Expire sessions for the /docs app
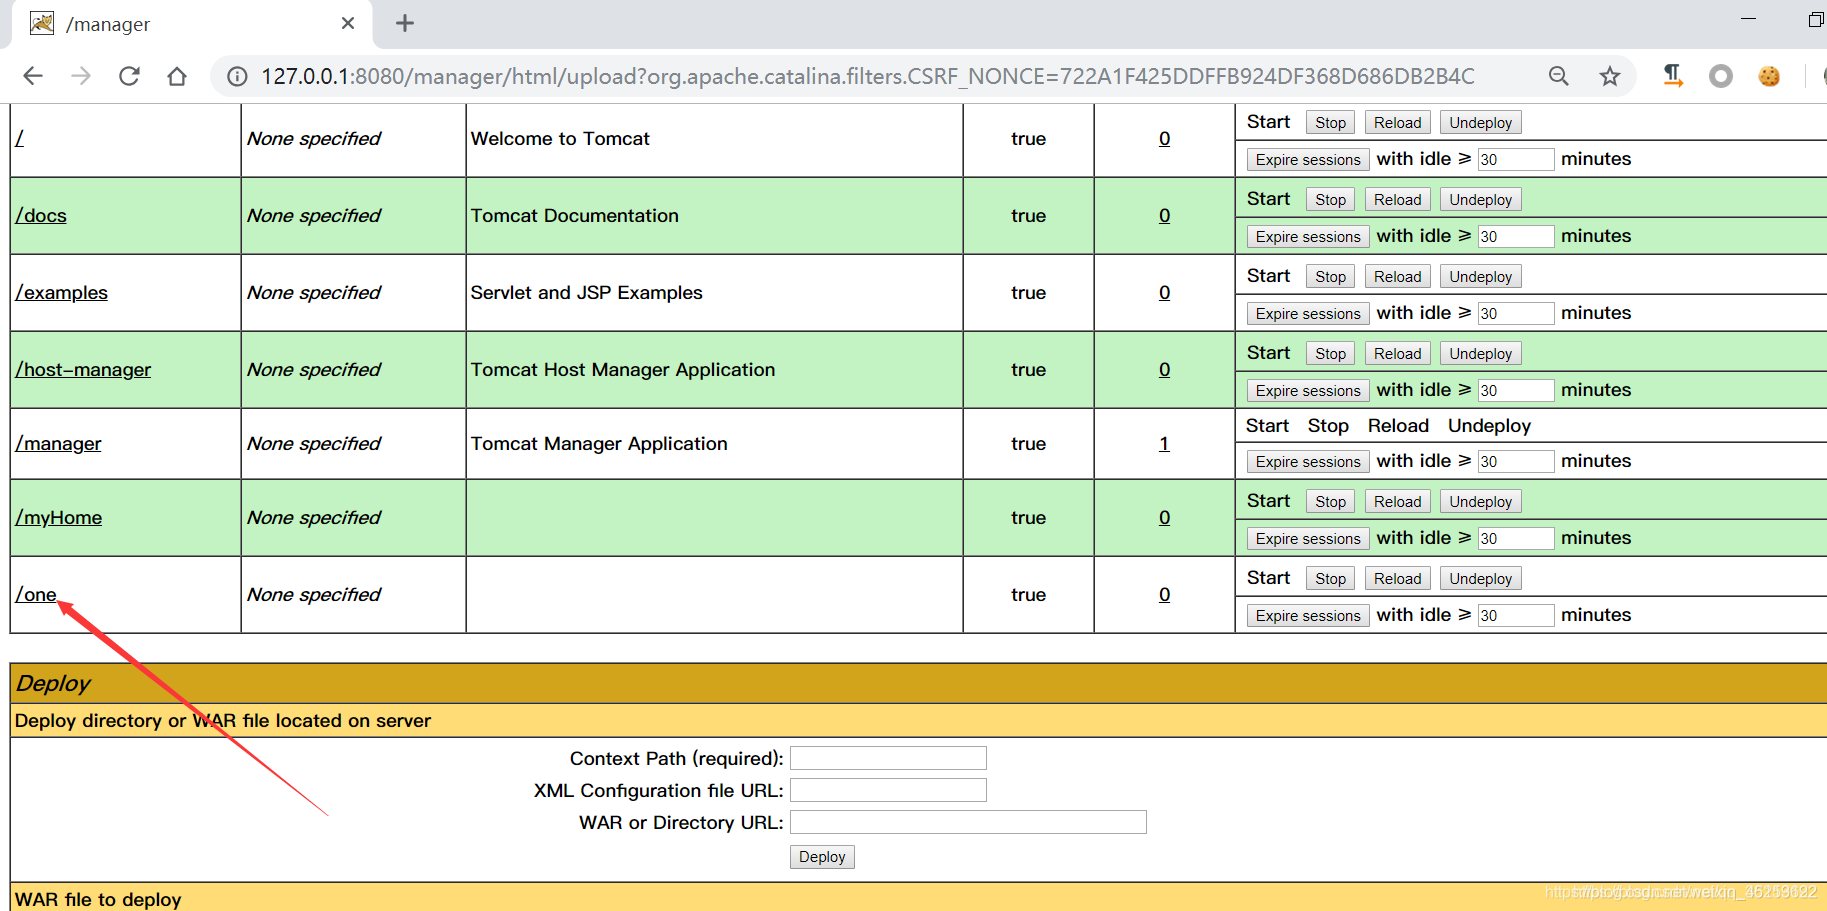 1308,237
